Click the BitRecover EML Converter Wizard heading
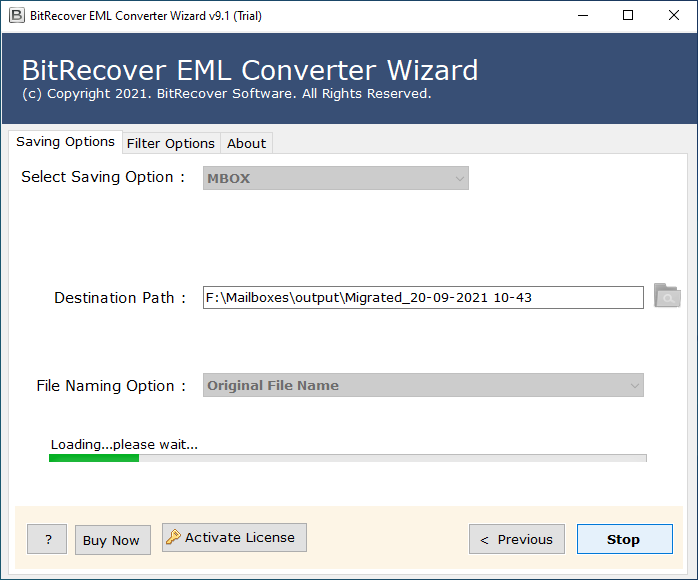Image resolution: width=698 pixels, height=580 pixels. click(x=250, y=70)
